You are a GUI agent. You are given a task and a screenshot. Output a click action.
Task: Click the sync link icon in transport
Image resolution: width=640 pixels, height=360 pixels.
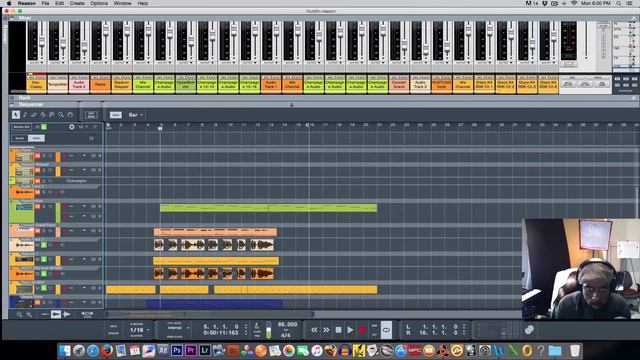[529, 330]
